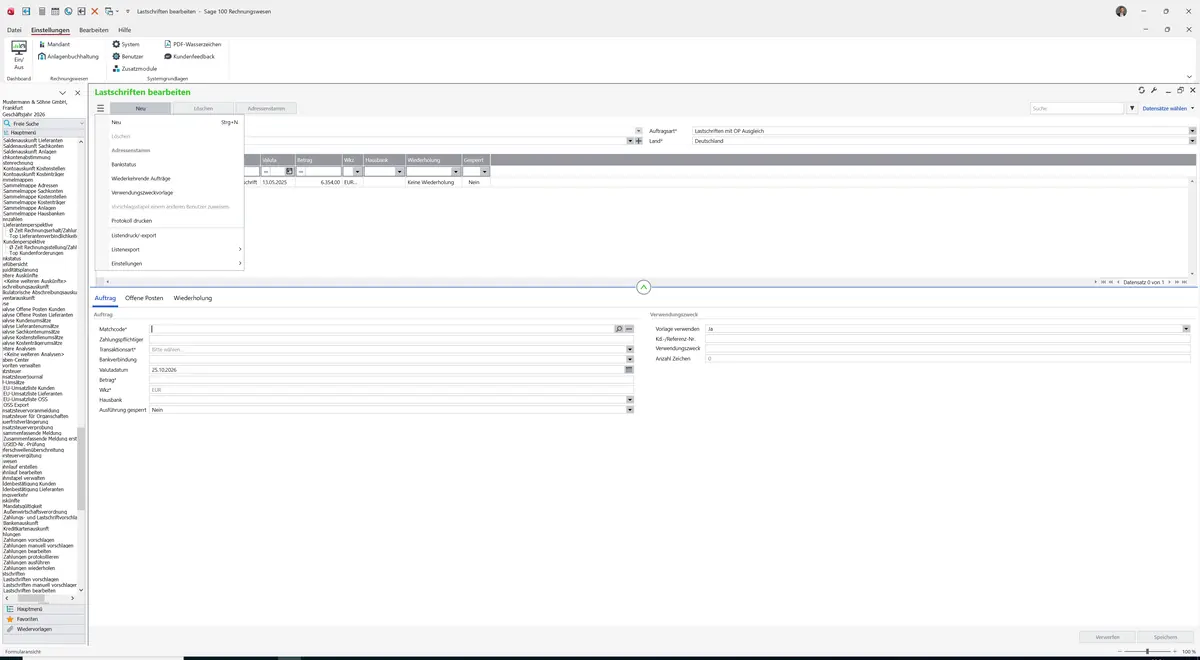
Task: Open the Hausbank dropdown
Action: [630, 400]
